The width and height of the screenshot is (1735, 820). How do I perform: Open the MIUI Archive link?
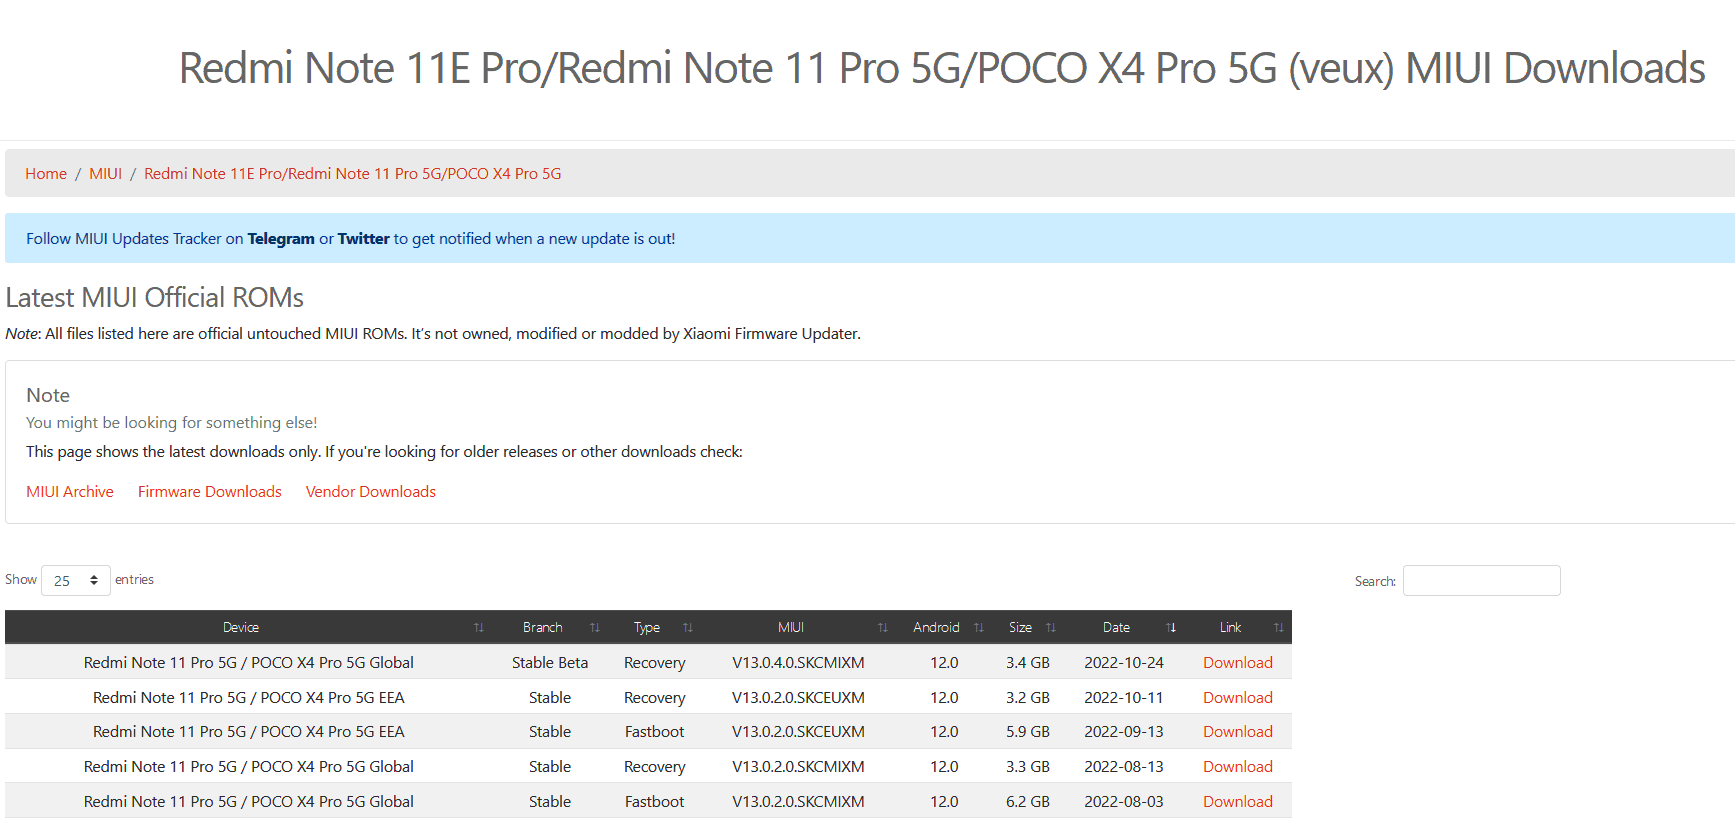[x=70, y=492]
